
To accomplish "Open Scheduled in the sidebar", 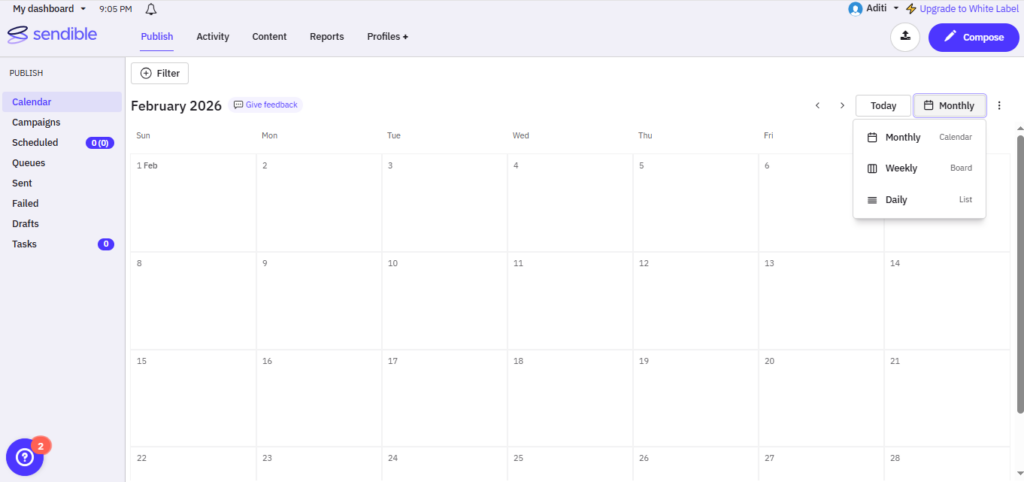I will 35,142.
